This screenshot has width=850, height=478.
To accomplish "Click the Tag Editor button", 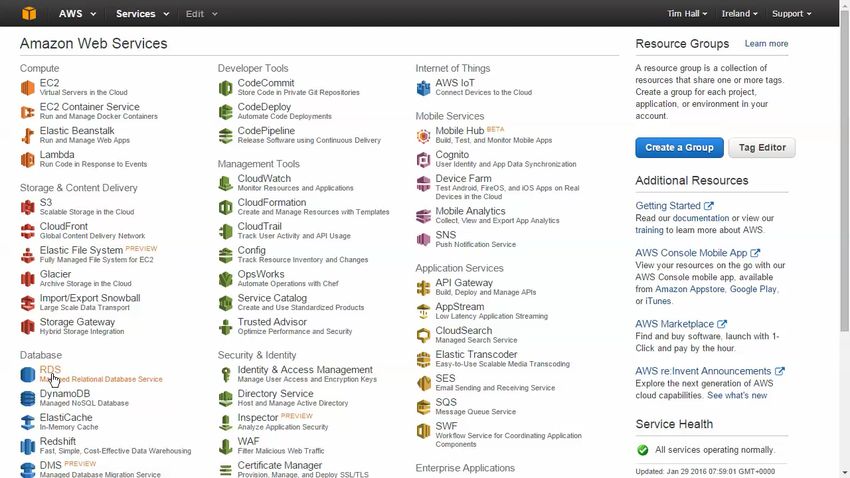I will coord(761,147).
